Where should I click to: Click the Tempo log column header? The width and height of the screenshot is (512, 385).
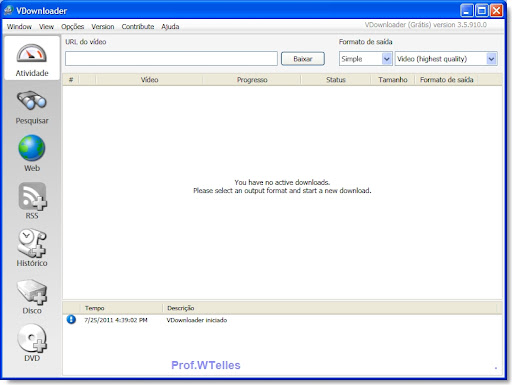[121, 308]
